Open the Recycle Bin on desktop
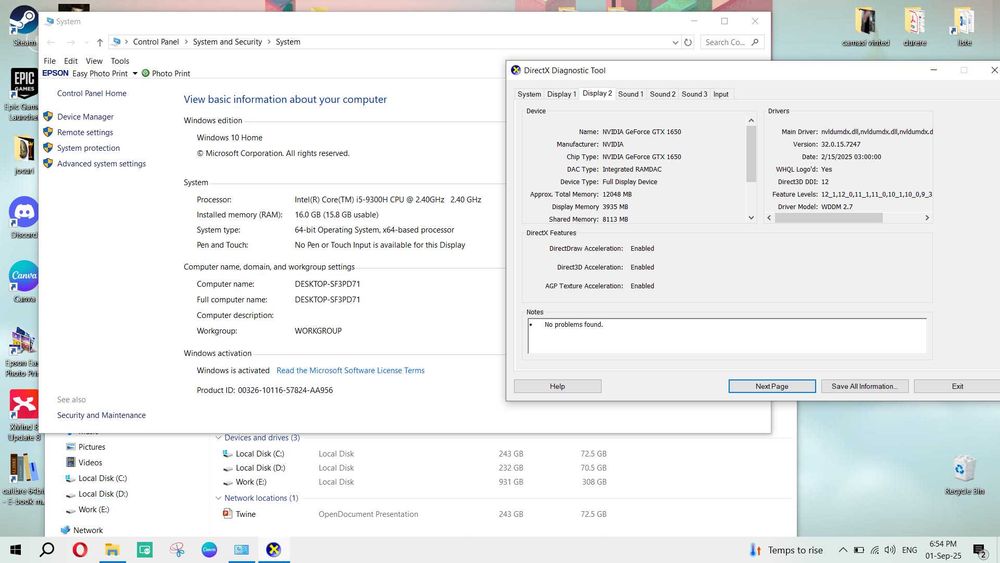 pyautogui.click(x=964, y=468)
